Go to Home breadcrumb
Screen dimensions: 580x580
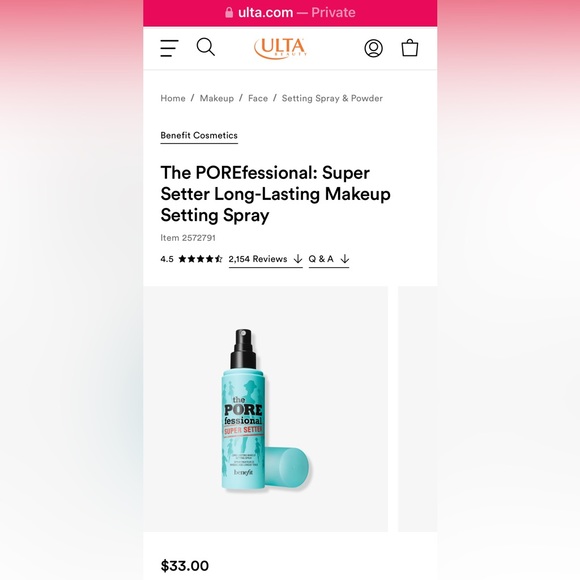pyautogui.click(x=173, y=98)
